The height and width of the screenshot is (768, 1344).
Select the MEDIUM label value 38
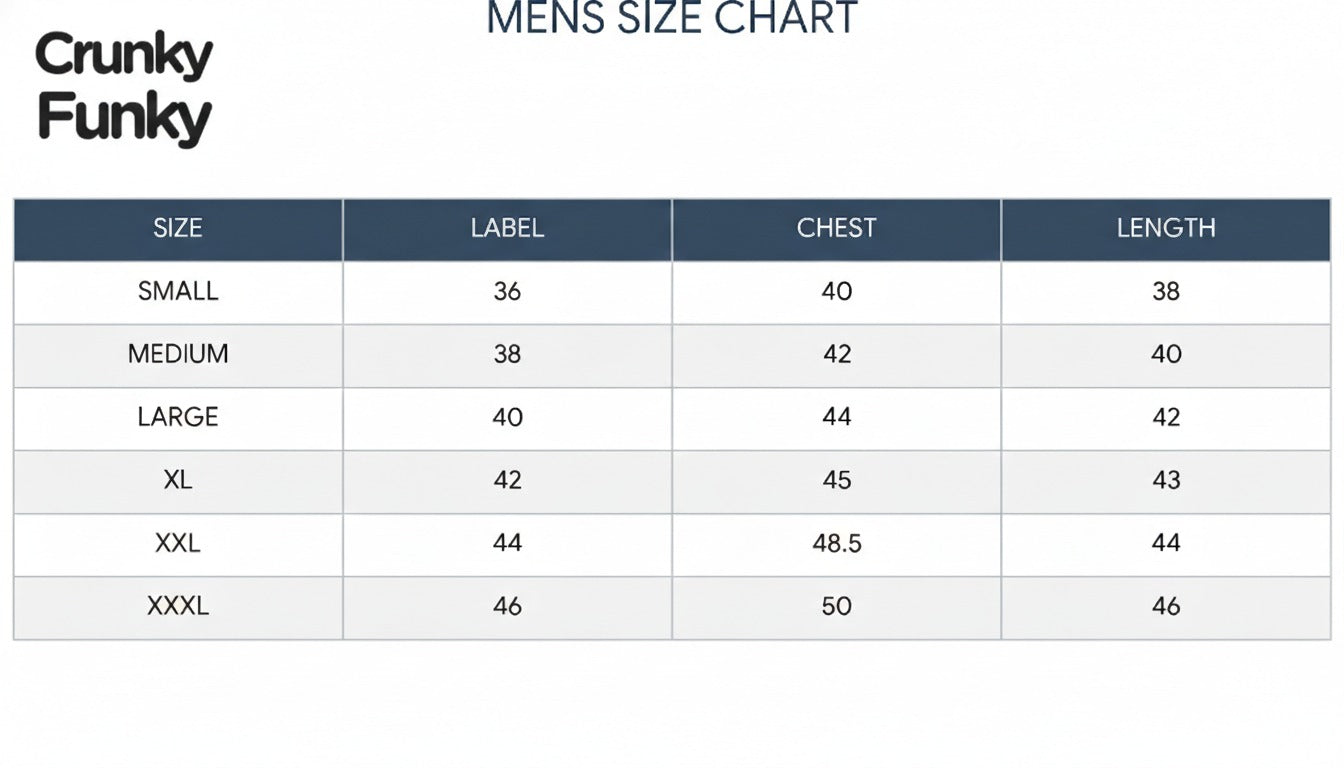507,355
